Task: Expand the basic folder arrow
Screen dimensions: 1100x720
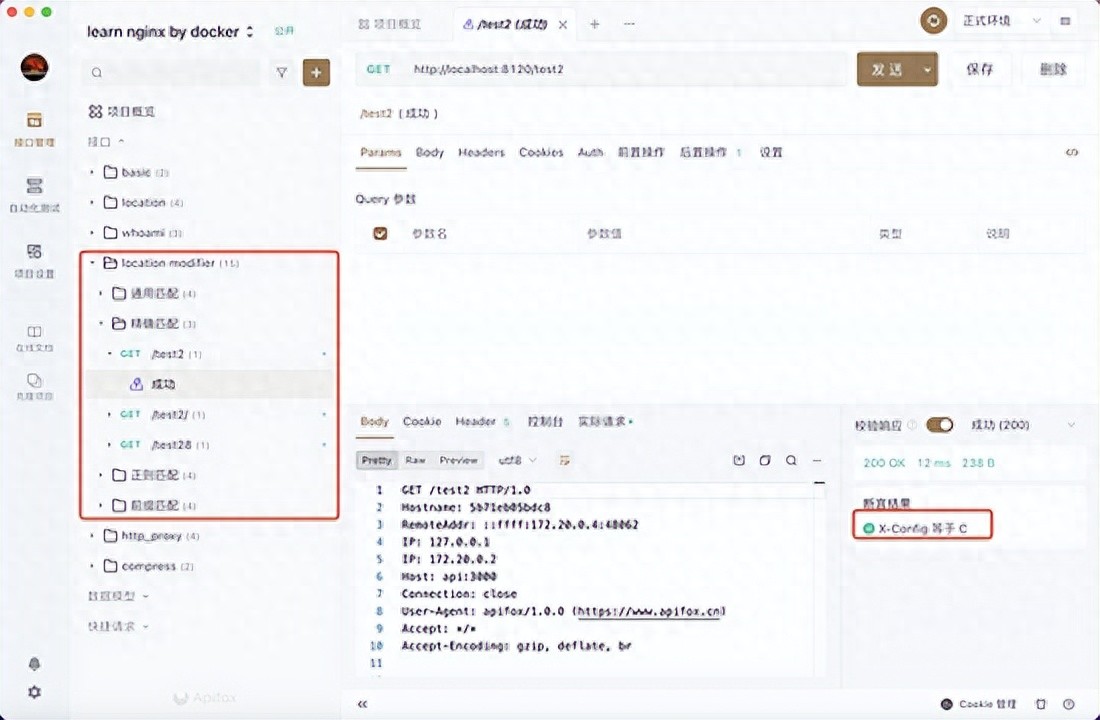Action: (91, 172)
